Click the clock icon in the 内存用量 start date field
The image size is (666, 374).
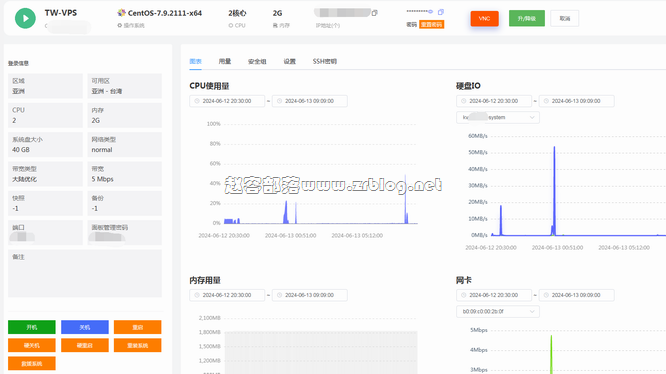(x=197, y=295)
